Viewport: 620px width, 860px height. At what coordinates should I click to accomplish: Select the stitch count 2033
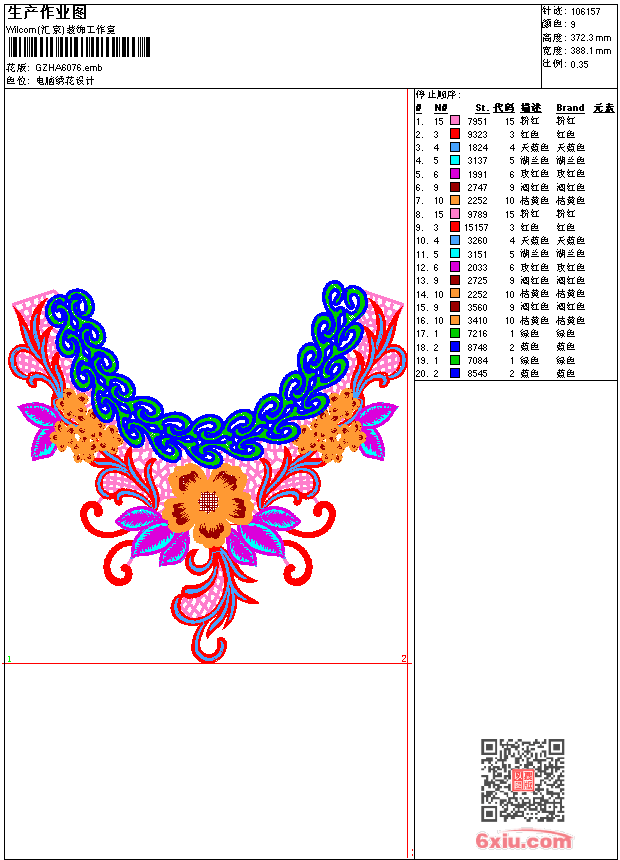pyautogui.click(x=477, y=267)
